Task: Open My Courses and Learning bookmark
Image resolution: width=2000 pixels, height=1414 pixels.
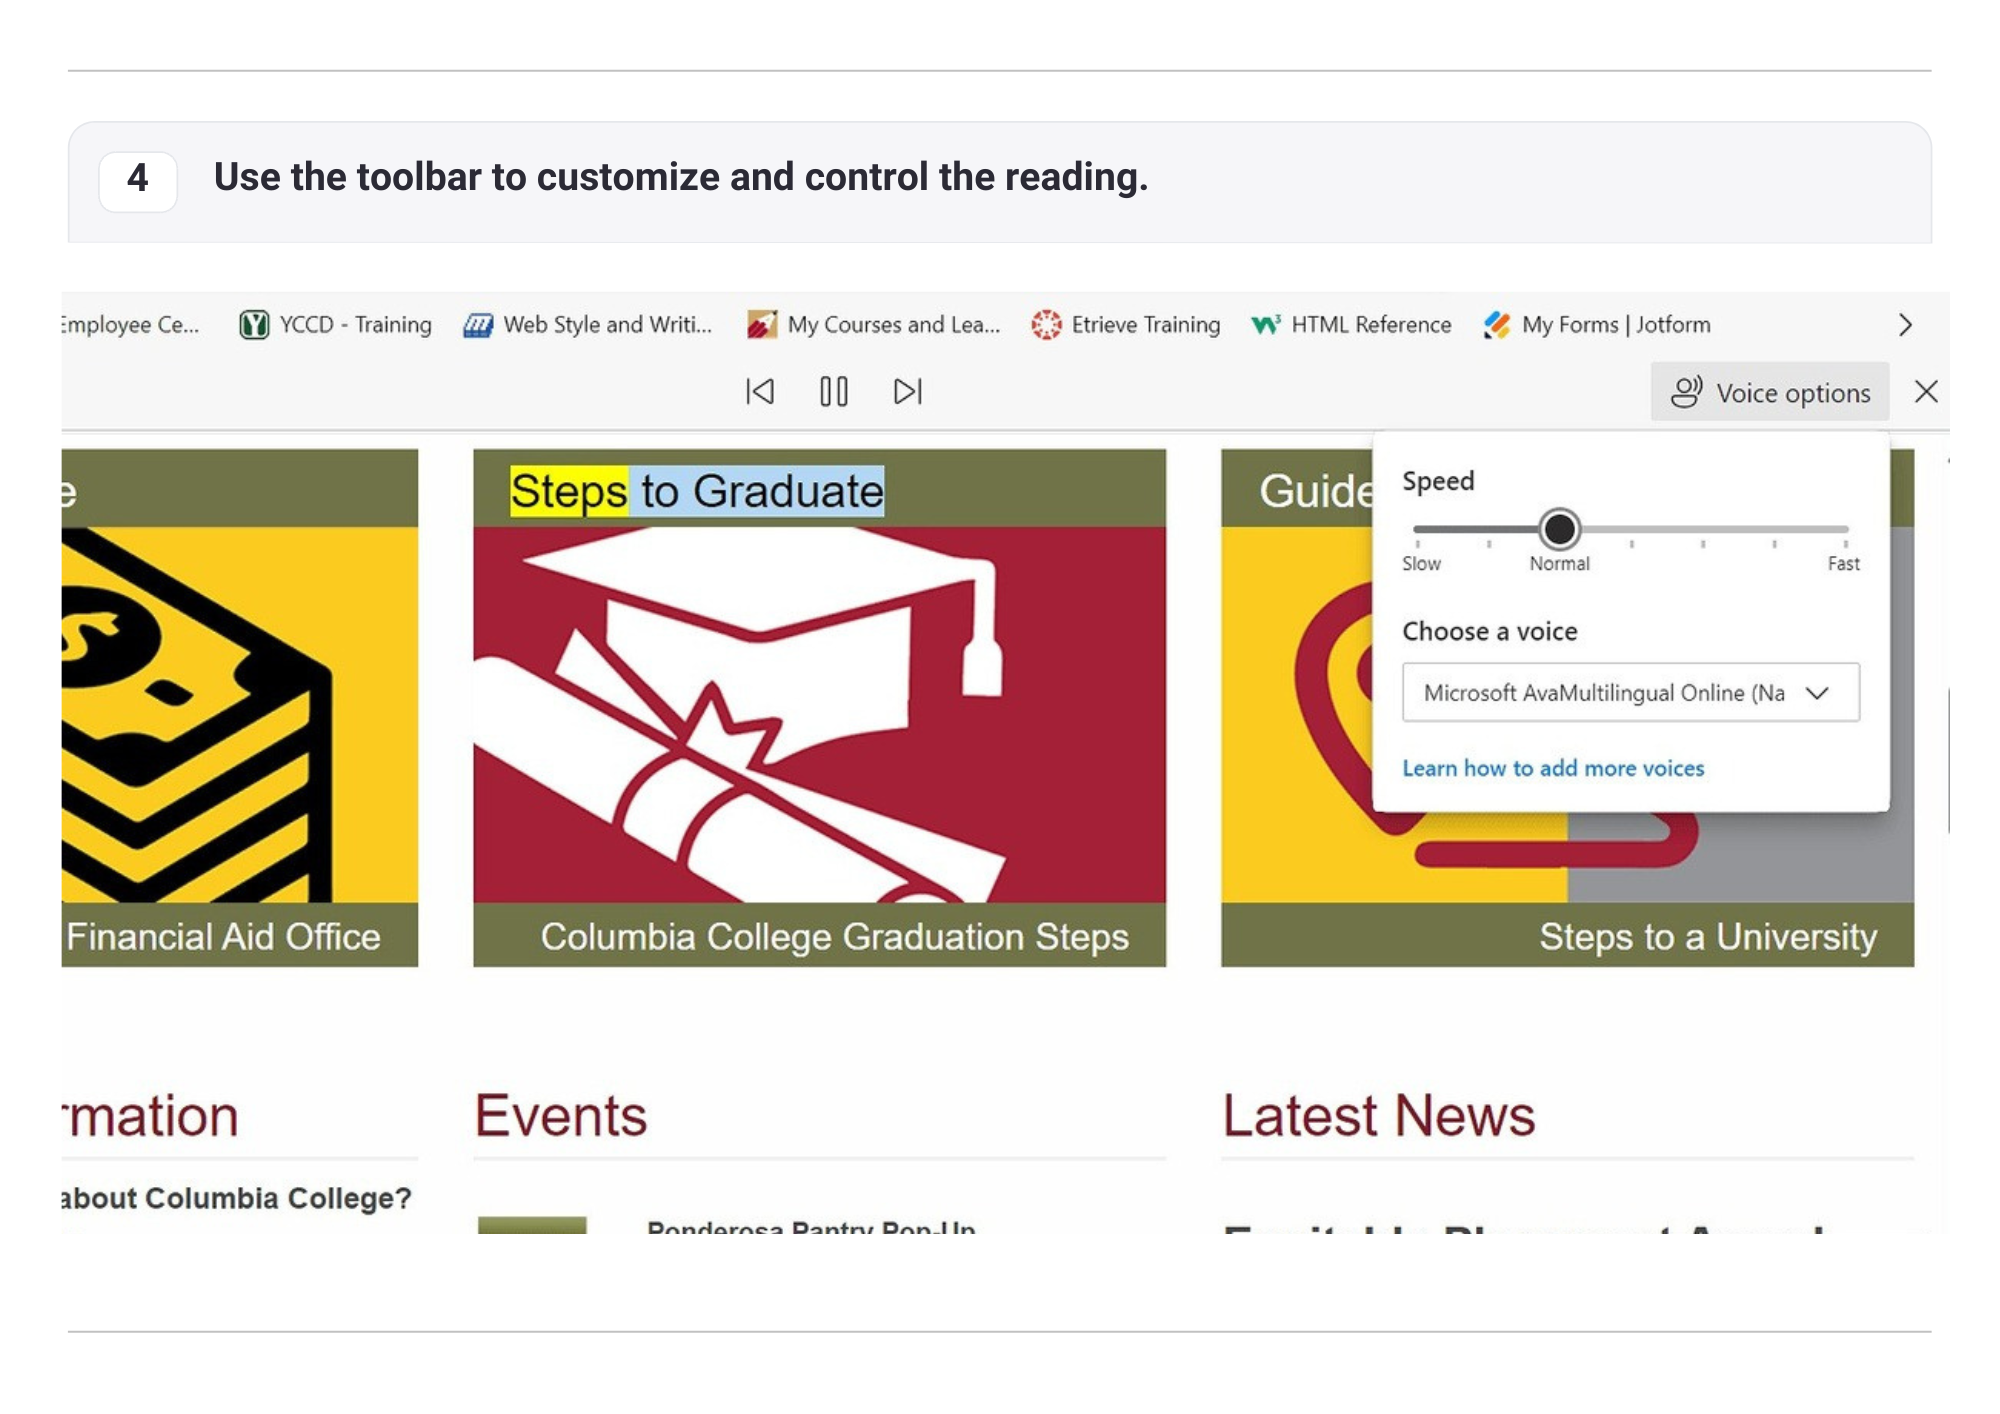Action: tap(874, 325)
